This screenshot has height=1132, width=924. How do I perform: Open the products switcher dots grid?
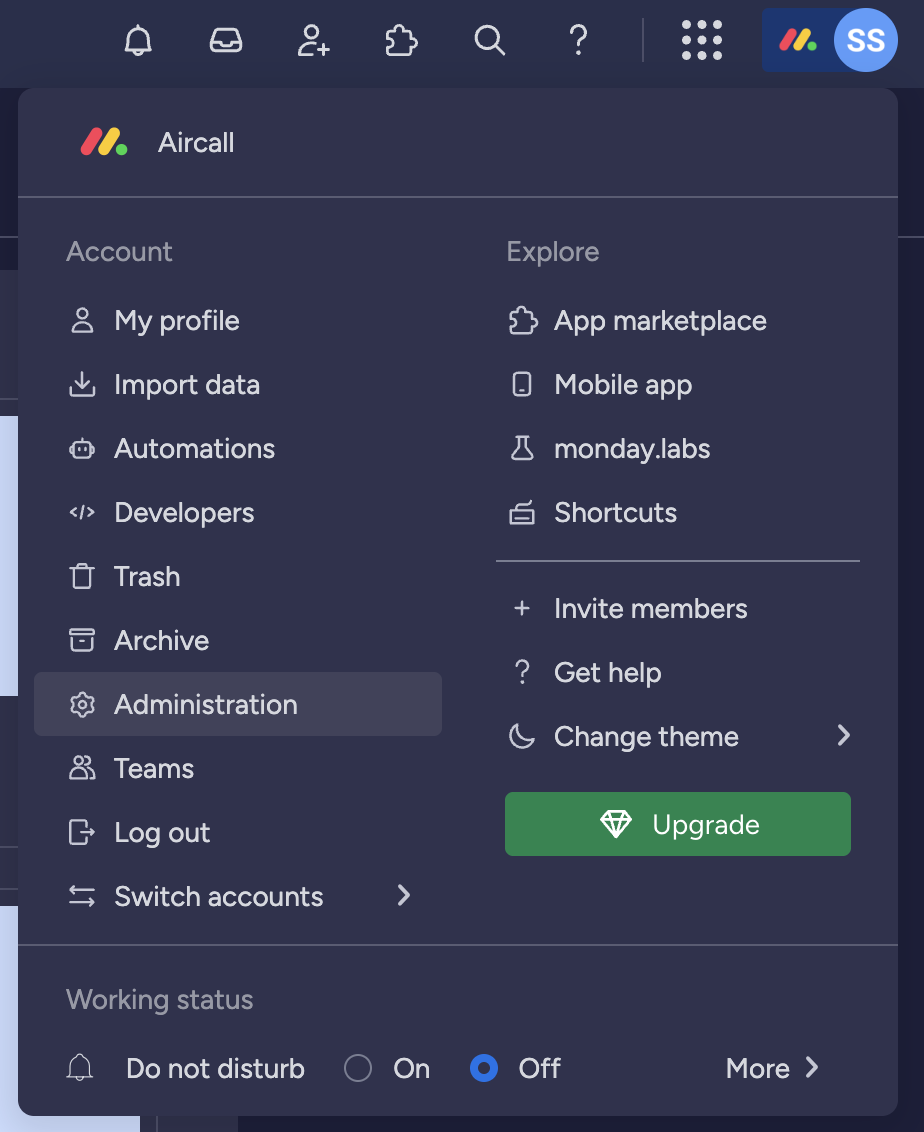click(x=702, y=40)
